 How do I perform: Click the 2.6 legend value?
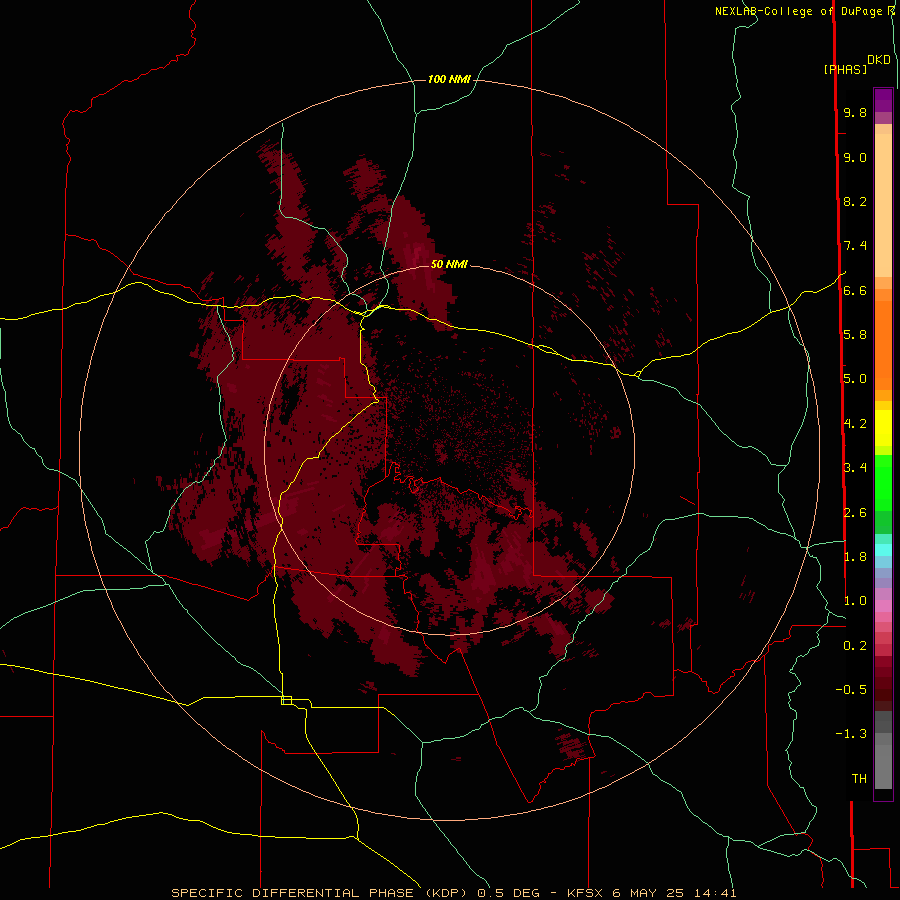click(855, 512)
